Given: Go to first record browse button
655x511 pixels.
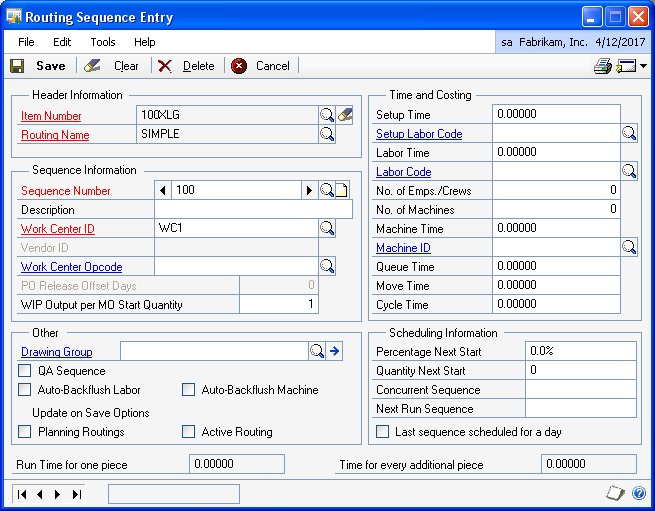Looking at the screenshot, I should click(x=22, y=494).
